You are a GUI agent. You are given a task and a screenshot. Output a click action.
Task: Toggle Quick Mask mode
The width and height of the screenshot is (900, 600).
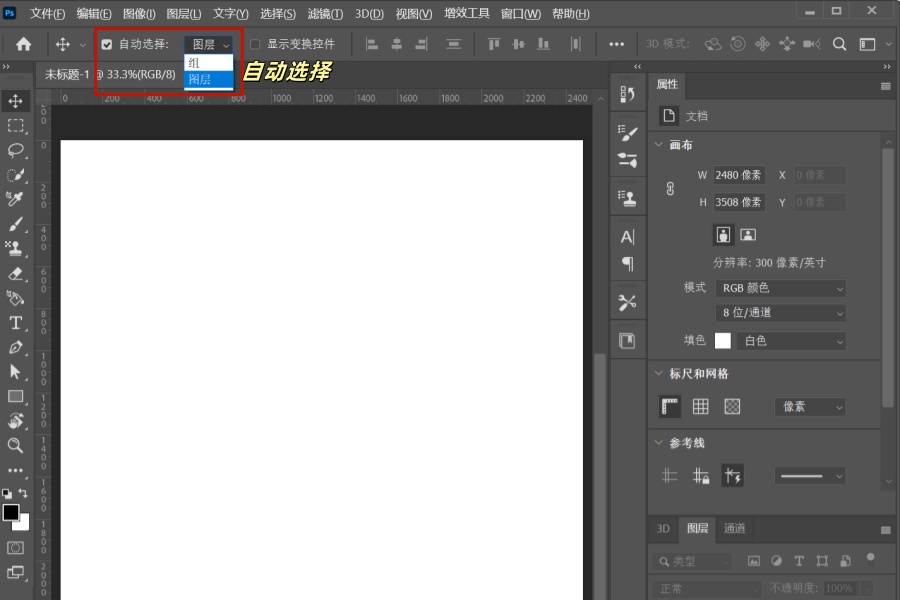15,548
